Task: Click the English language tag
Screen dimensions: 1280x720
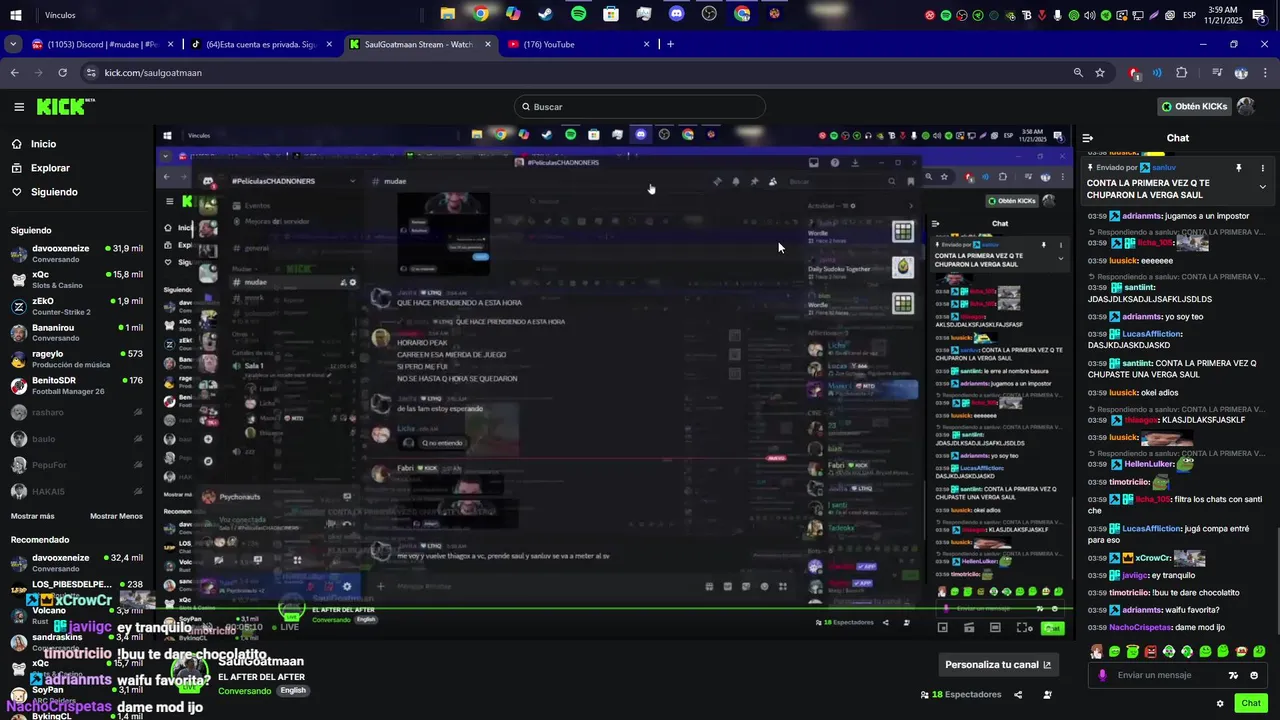Action: point(293,690)
